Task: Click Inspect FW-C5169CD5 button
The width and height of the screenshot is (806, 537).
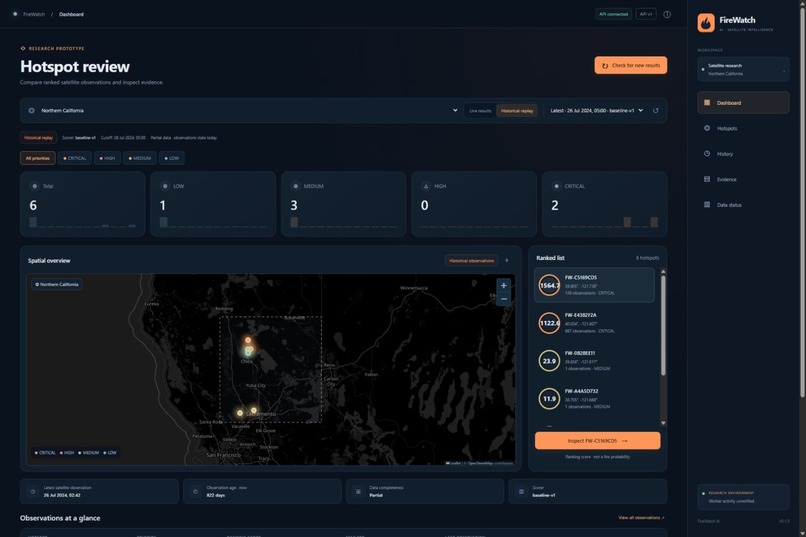Action: pyautogui.click(x=597, y=441)
